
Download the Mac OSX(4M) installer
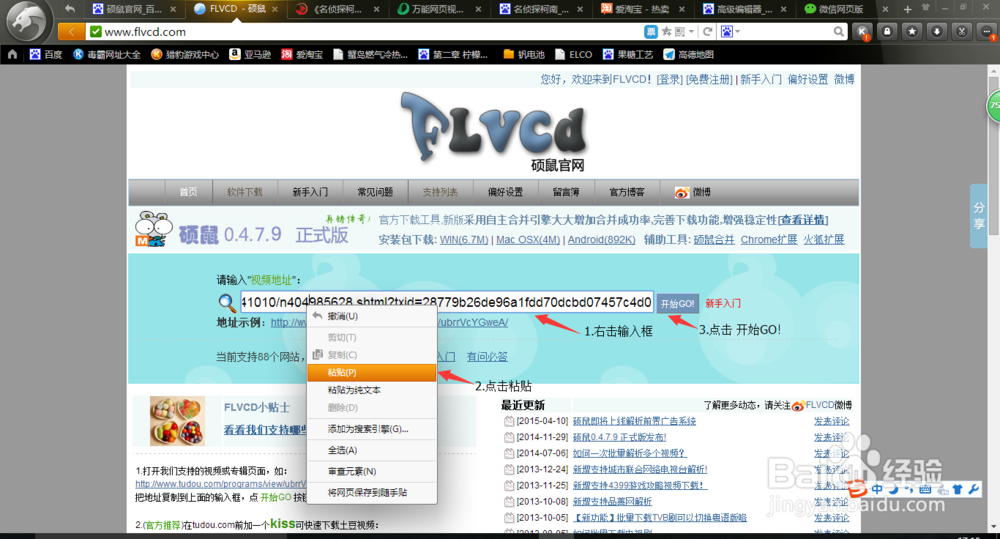coord(528,240)
